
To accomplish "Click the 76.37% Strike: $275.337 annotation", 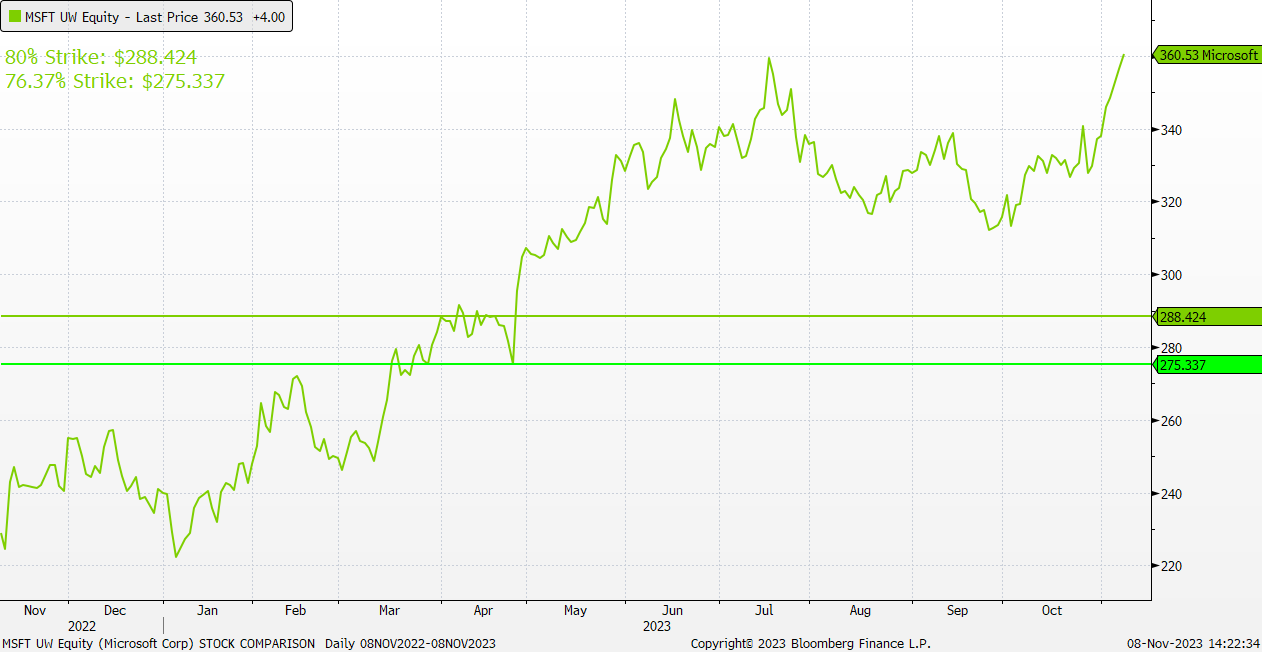I will click(115, 81).
